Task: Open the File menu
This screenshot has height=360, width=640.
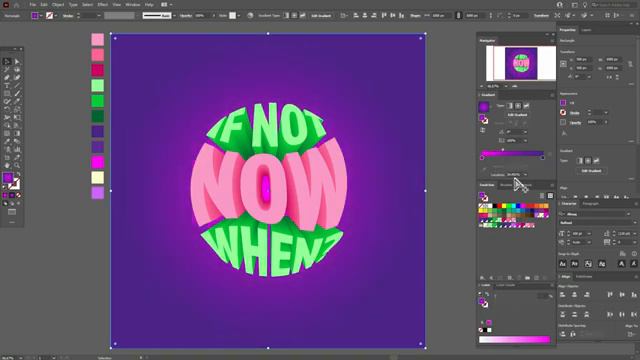Action: click(33, 4)
